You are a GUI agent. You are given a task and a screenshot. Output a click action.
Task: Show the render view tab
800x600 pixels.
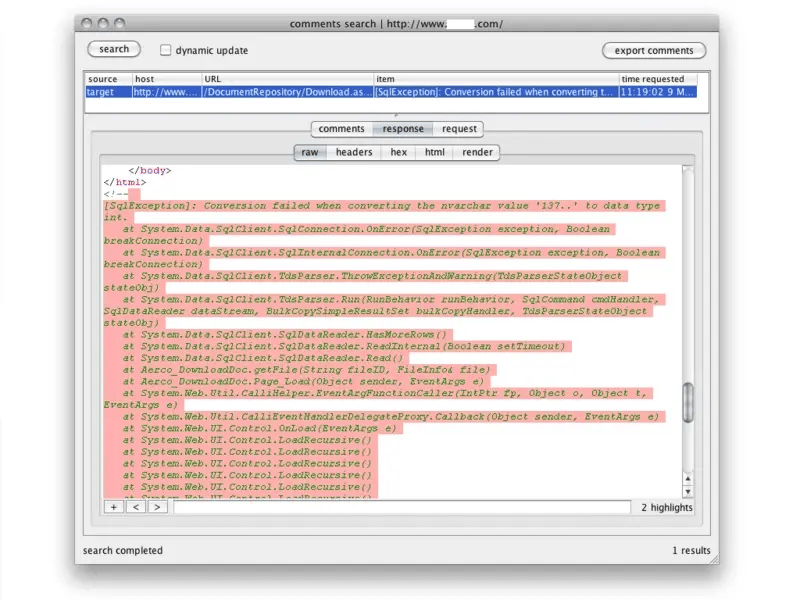click(x=477, y=152)
